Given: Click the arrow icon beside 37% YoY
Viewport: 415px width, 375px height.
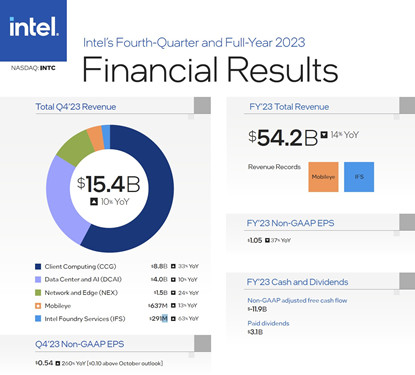Looking at the screenshot, I should [x=267, y=240].
